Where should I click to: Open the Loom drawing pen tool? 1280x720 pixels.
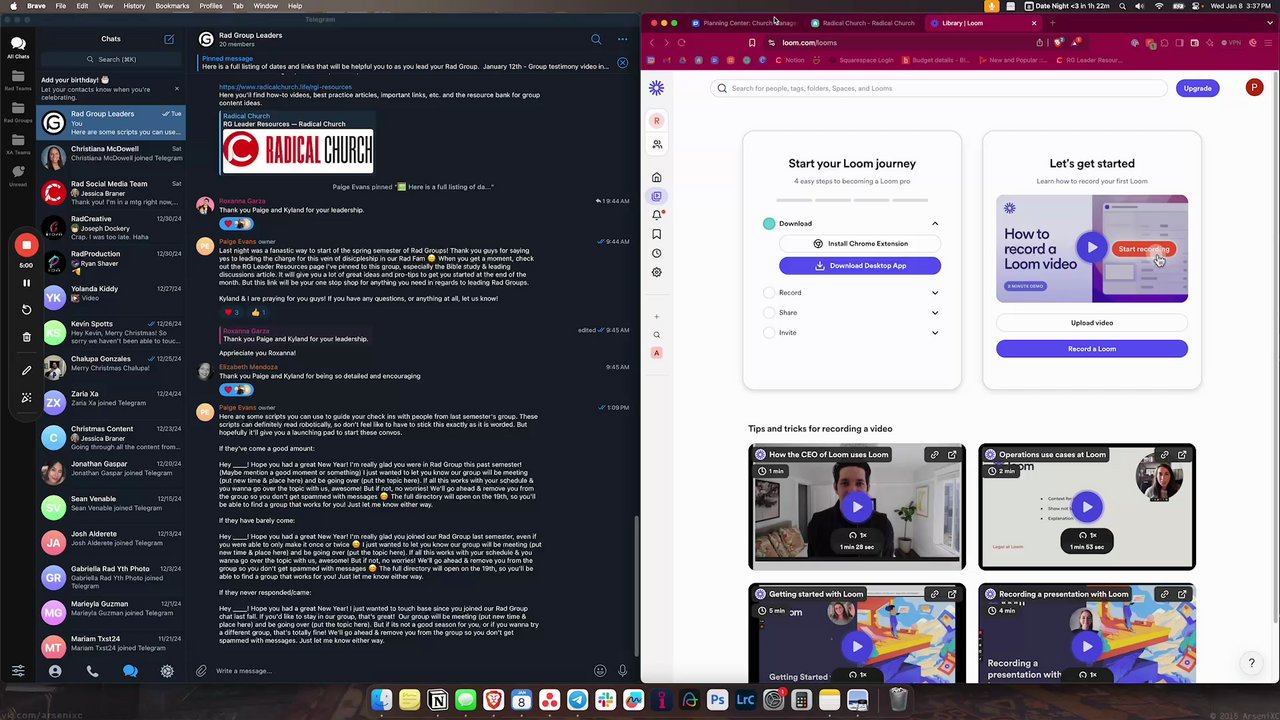pos(26,371)
